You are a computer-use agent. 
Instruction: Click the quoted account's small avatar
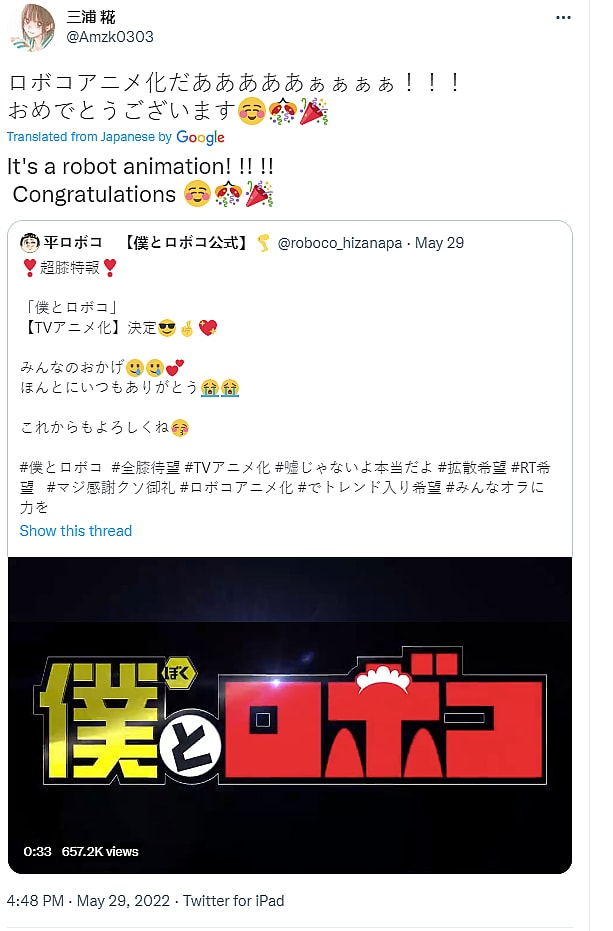click(30, 243)
